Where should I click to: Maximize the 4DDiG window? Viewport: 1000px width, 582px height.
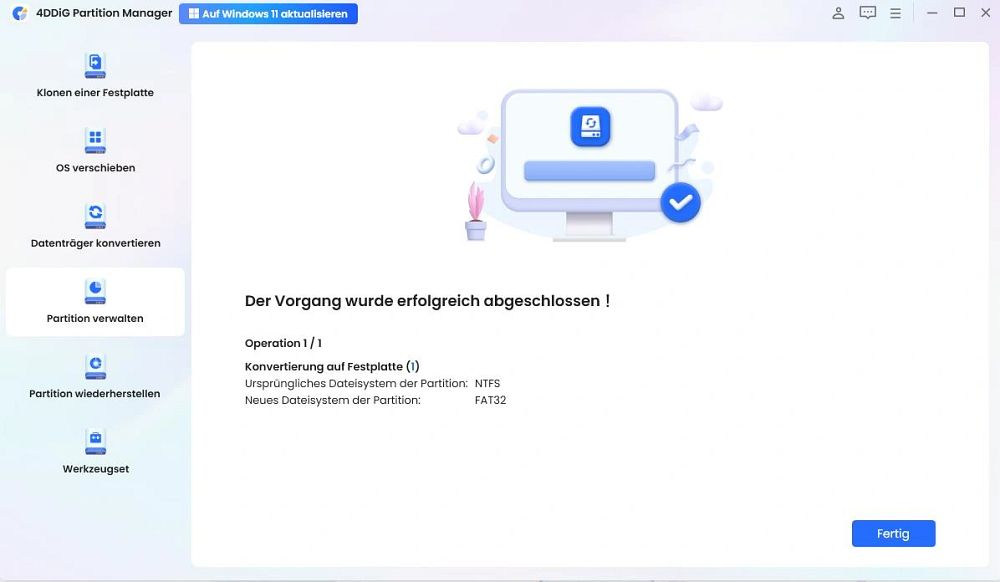[959, 13]
